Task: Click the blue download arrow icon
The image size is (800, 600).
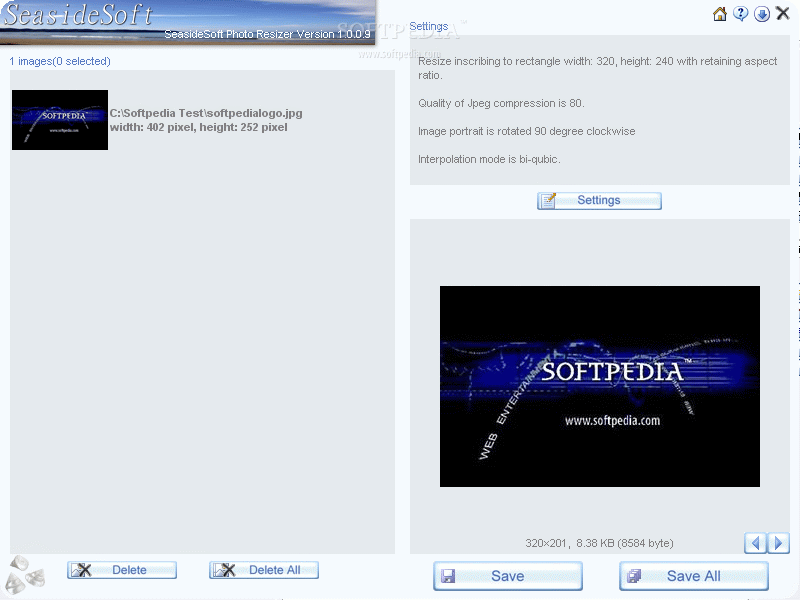Action: pos(762,14)
